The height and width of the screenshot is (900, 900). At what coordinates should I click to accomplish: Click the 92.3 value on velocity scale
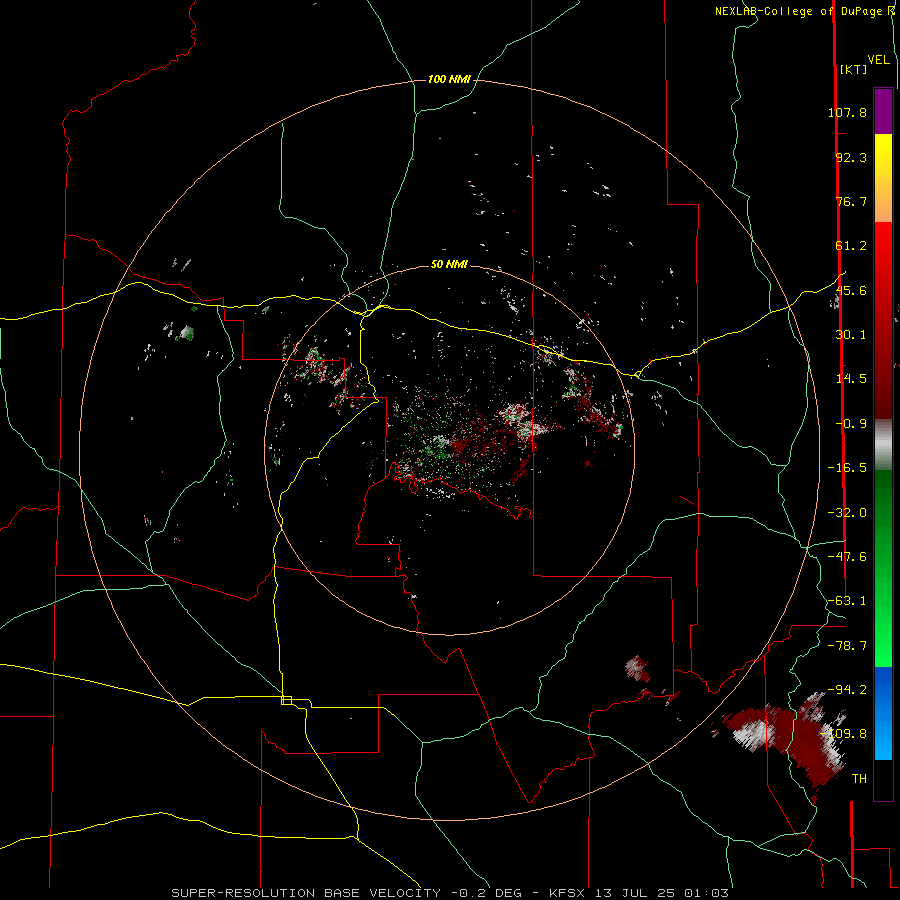tap(851, 157)
